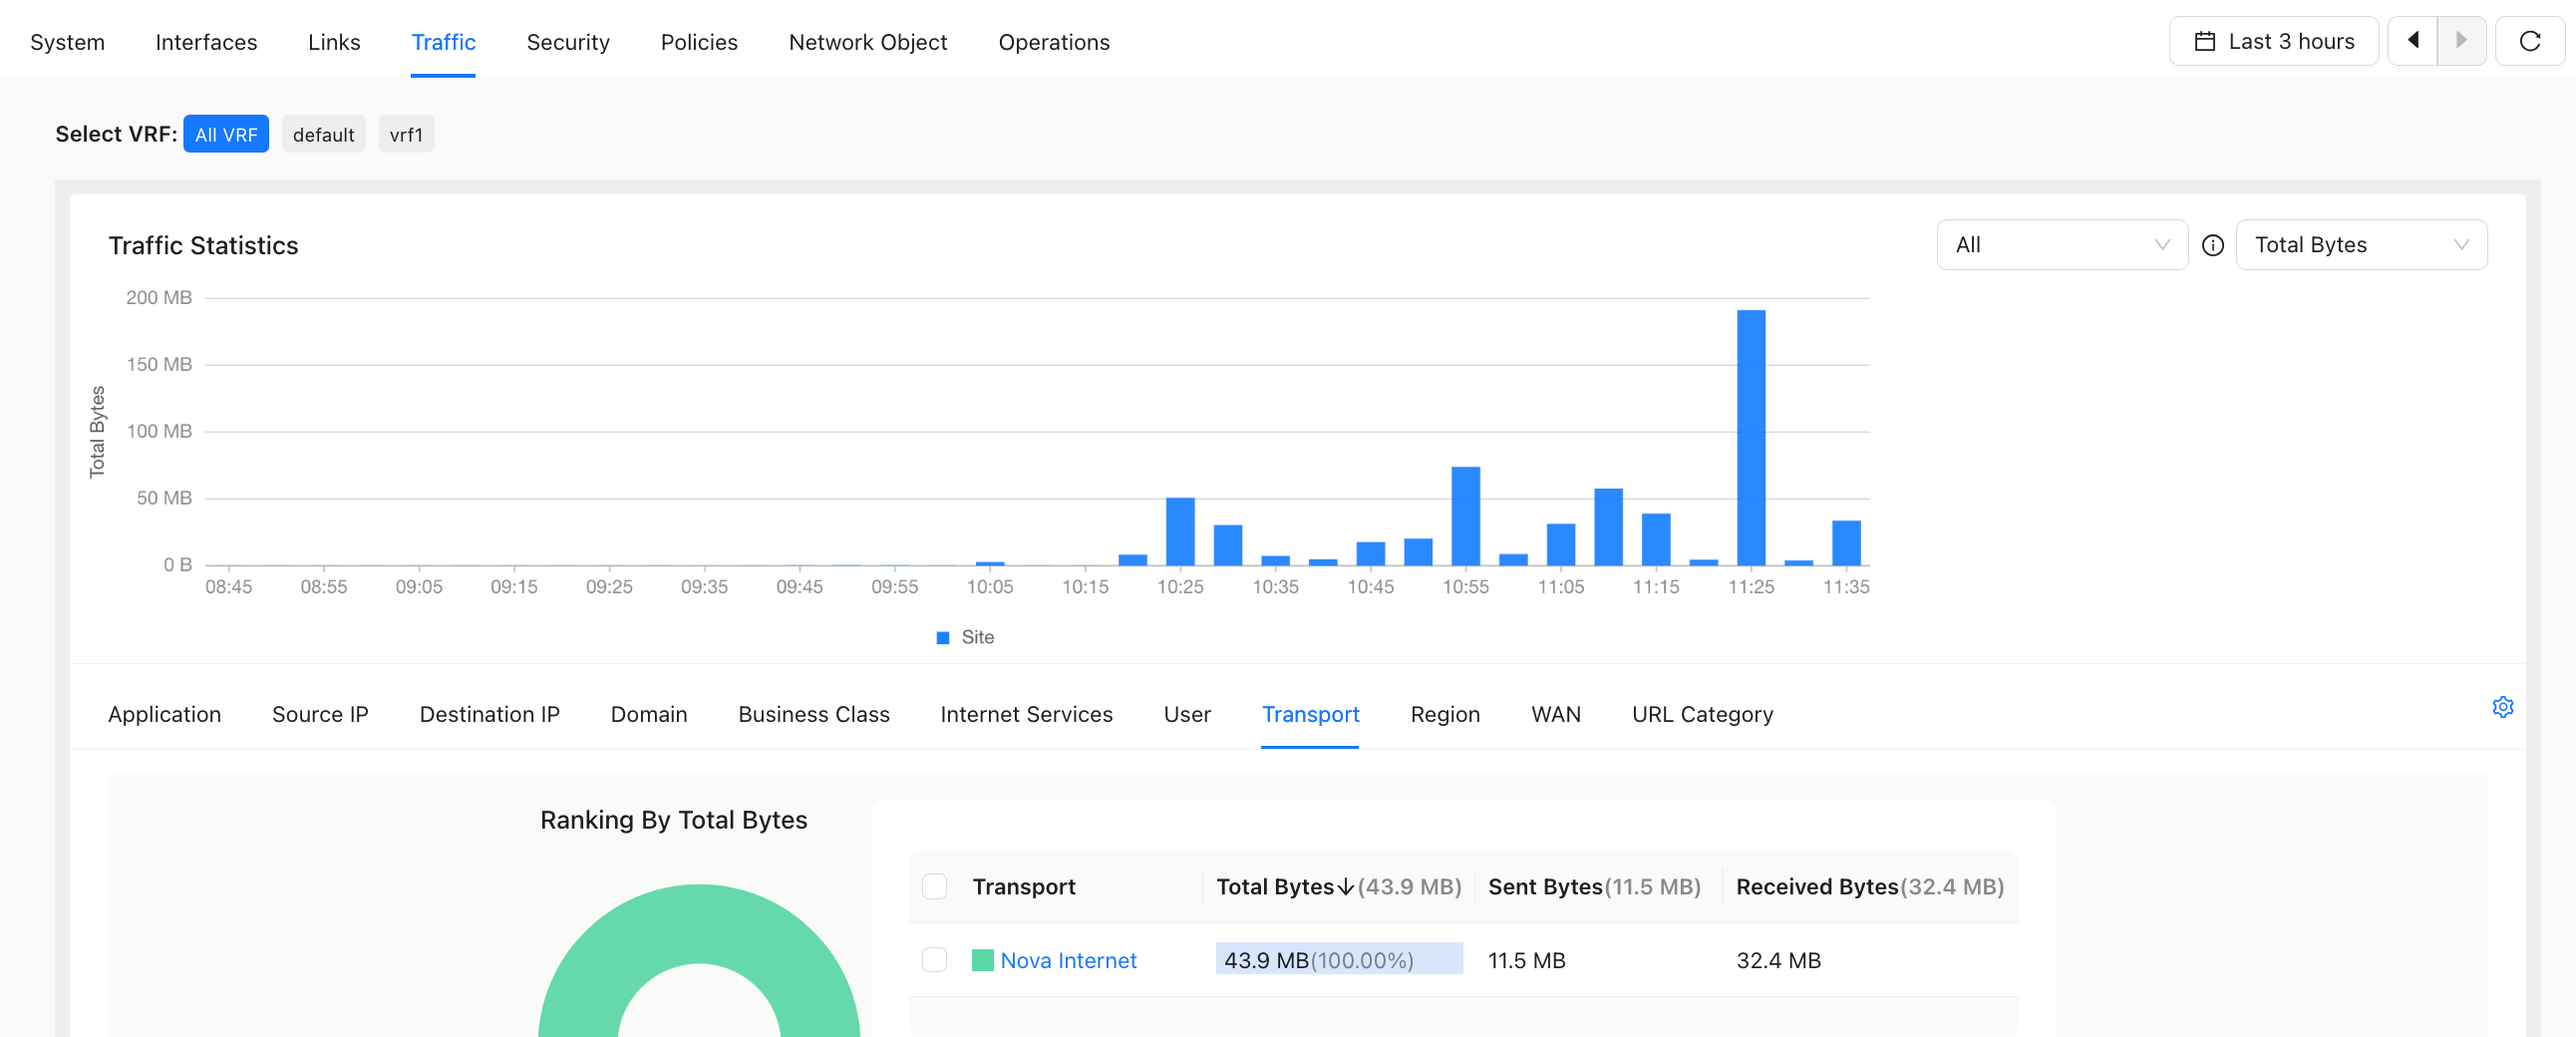This screenshot has width=2576, height=1037.
Task: Open the Last 3 hours time selector
Action: (x=2273, y=41)
